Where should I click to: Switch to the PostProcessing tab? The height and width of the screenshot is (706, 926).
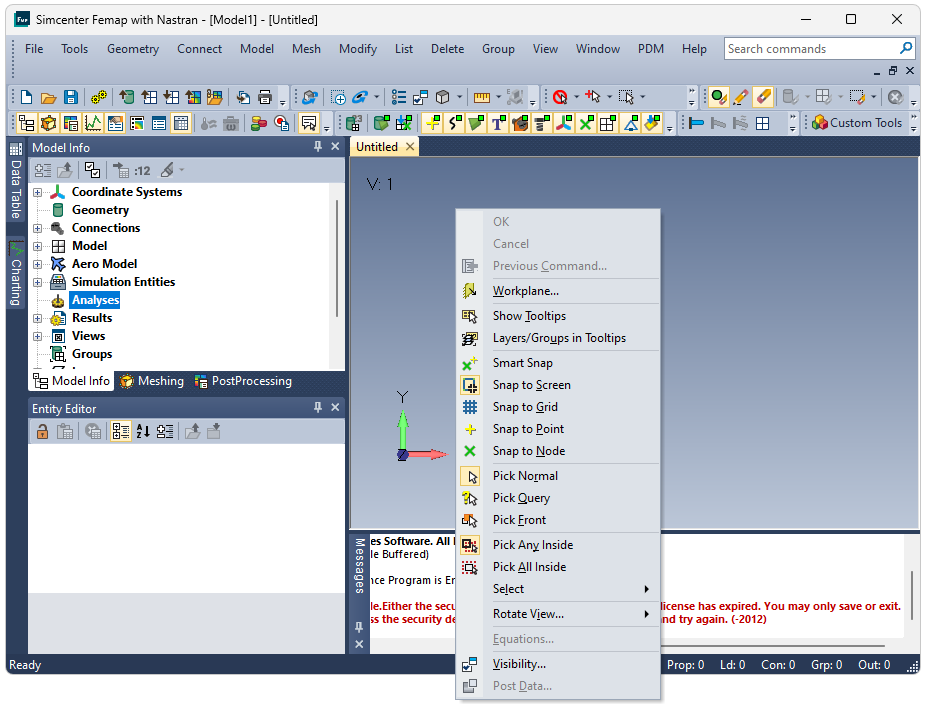coord(244,381)
